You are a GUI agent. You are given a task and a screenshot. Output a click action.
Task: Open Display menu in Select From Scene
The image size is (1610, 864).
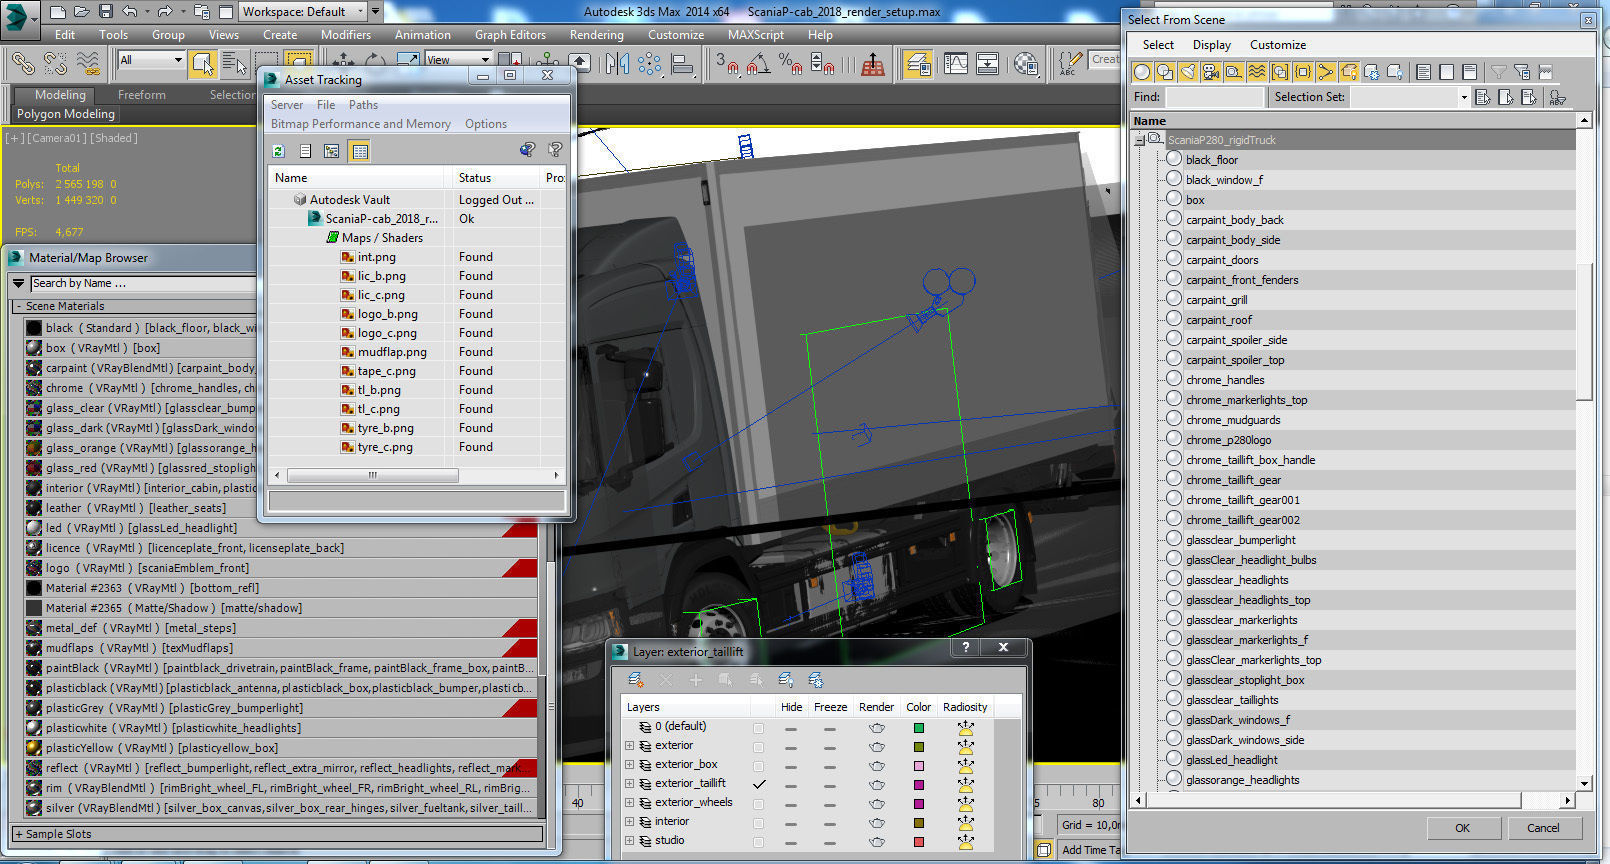coord(1212,45)
